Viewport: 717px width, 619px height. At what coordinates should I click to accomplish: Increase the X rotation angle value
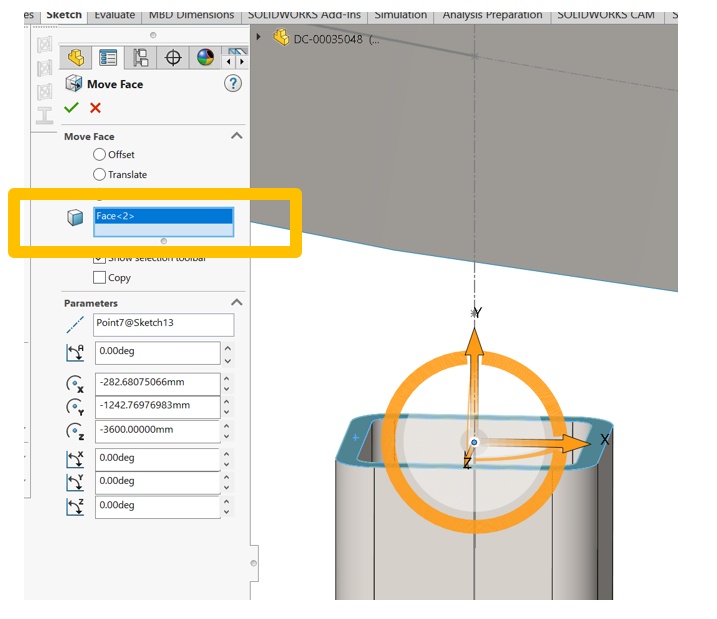(227, 454)
